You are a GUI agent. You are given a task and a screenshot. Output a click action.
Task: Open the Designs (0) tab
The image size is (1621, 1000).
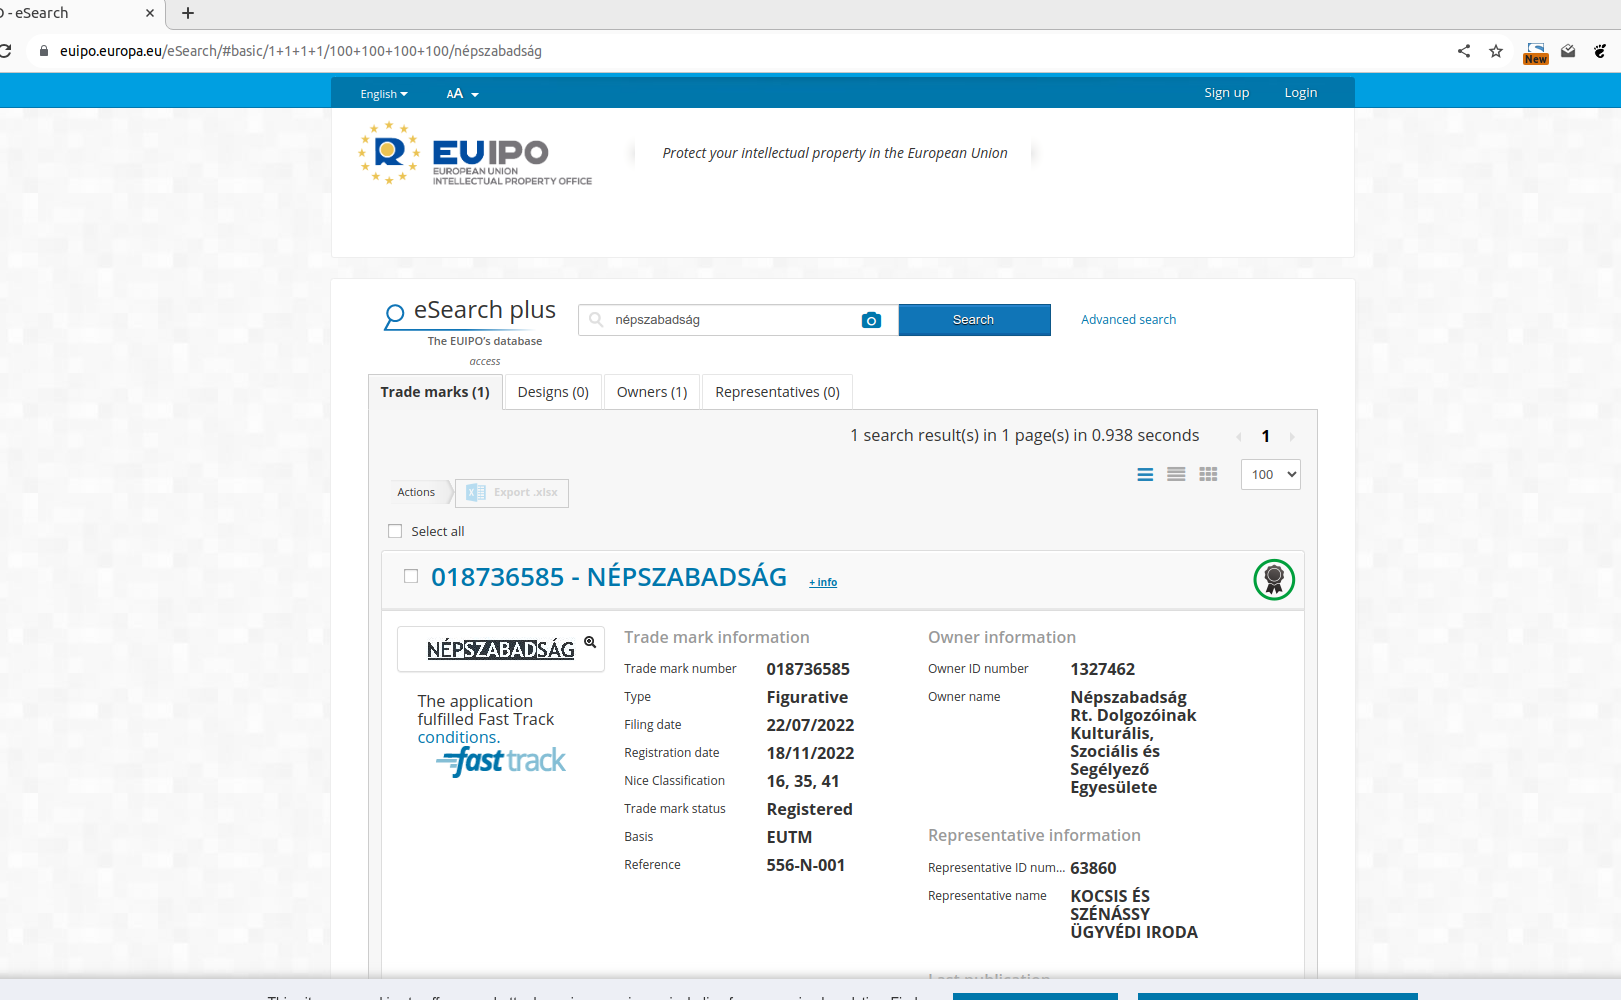(x=553, y=392)
